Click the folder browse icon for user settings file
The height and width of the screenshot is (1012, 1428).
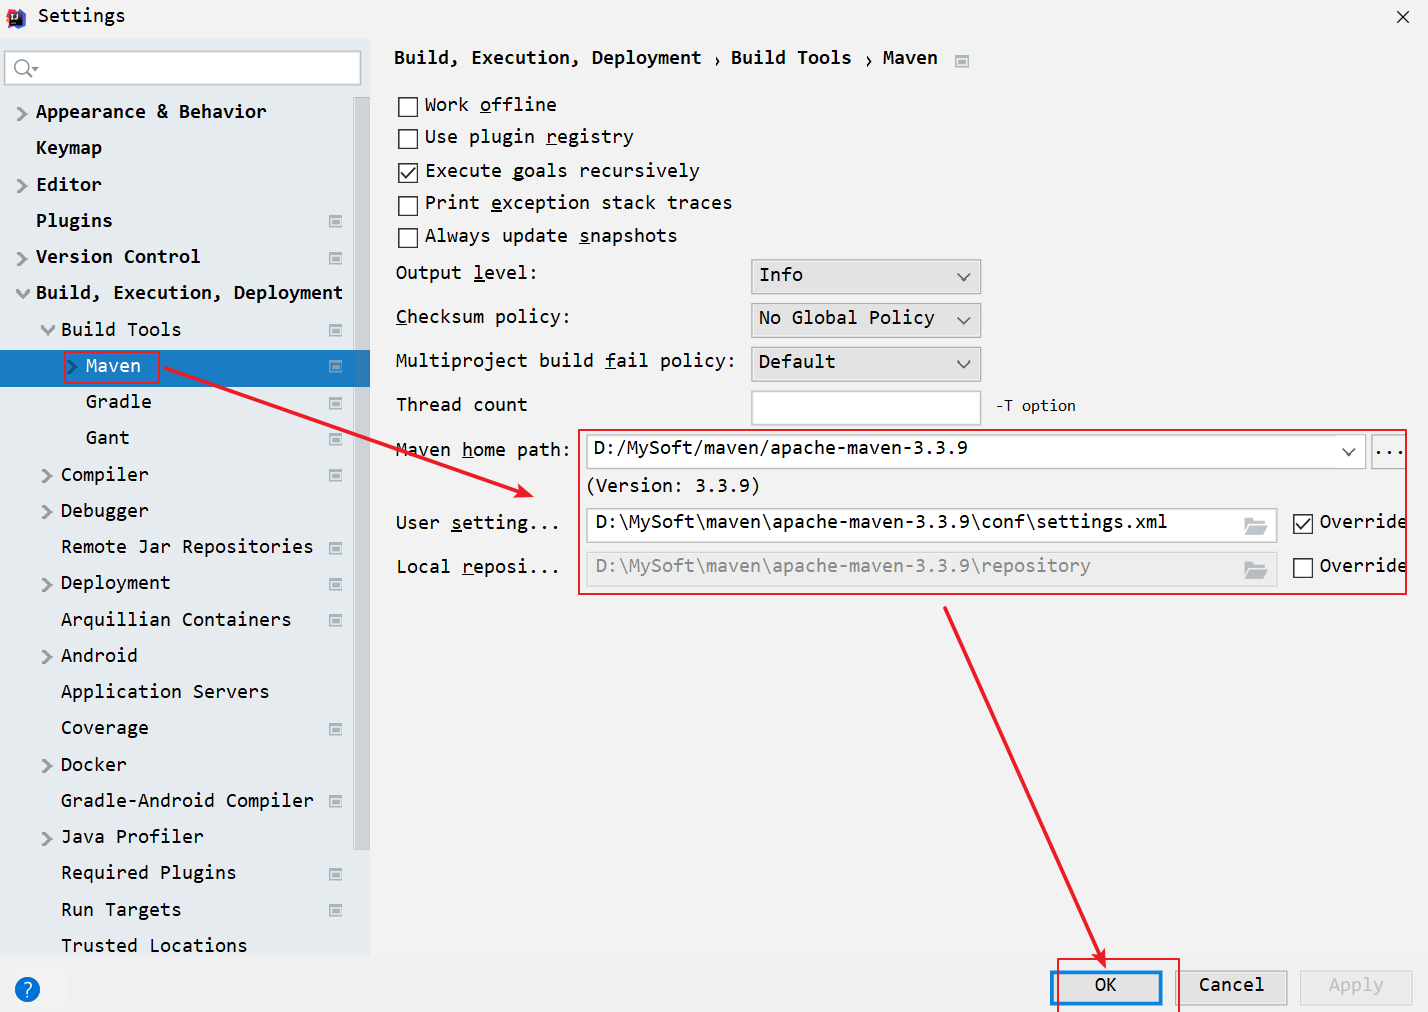(1255, 525)
